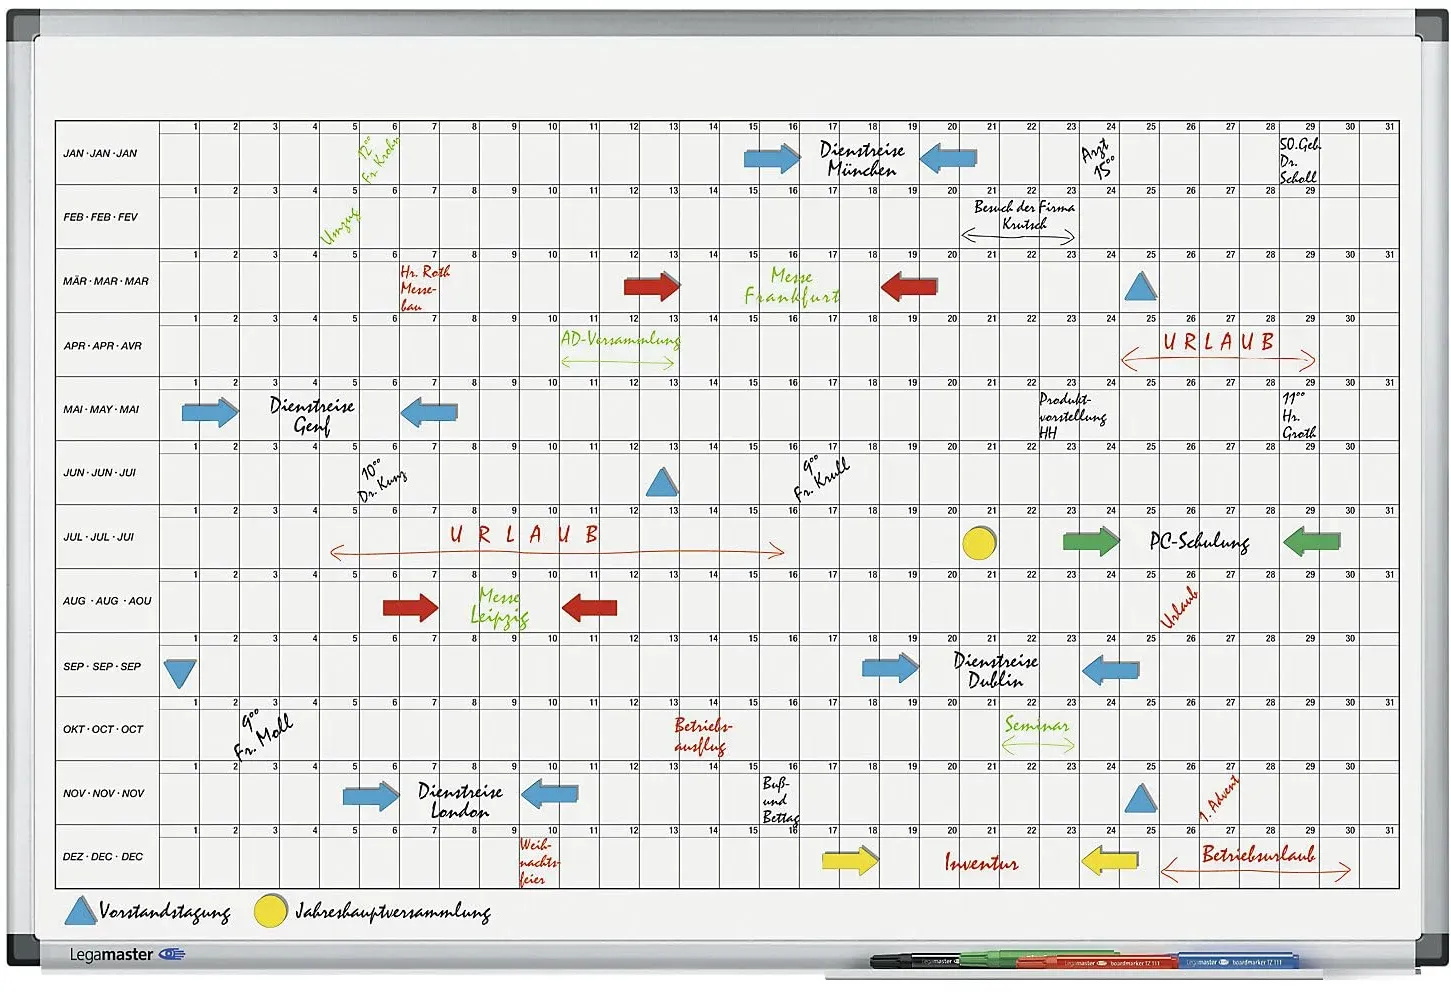The width and height of the screenshot is (1451, 992).
Task: Click the green left arrow after PC-Schulung
Action: click(x=1312, y=542)
